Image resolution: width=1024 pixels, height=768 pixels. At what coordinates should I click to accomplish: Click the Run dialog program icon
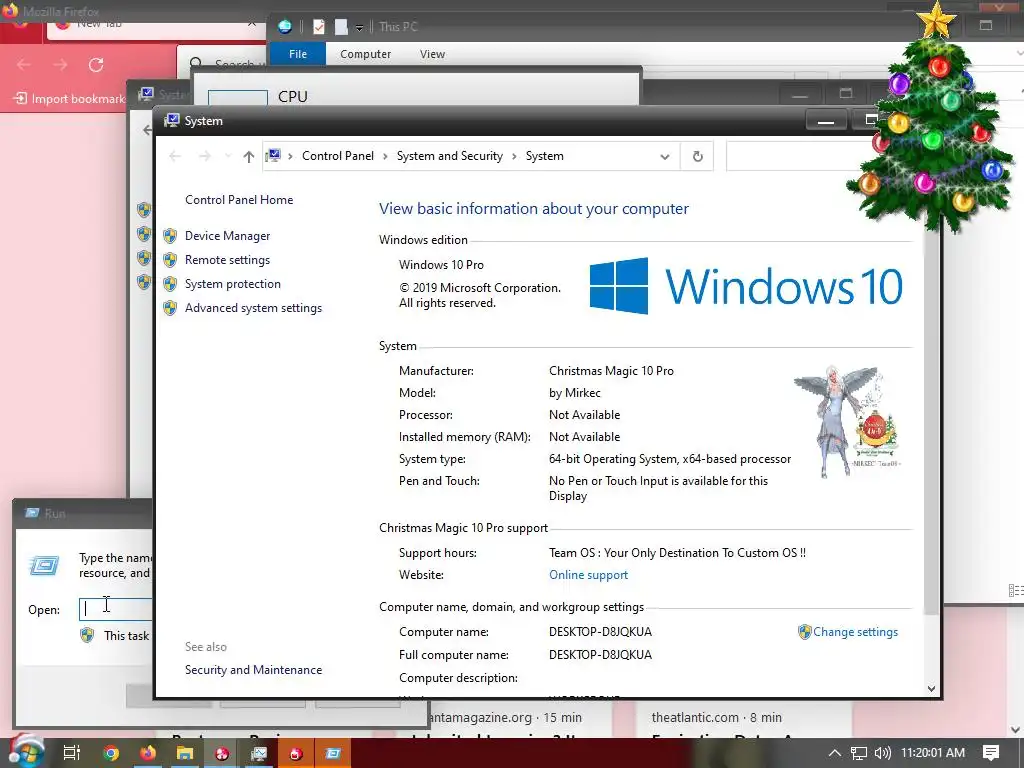(x=44, y=565)
